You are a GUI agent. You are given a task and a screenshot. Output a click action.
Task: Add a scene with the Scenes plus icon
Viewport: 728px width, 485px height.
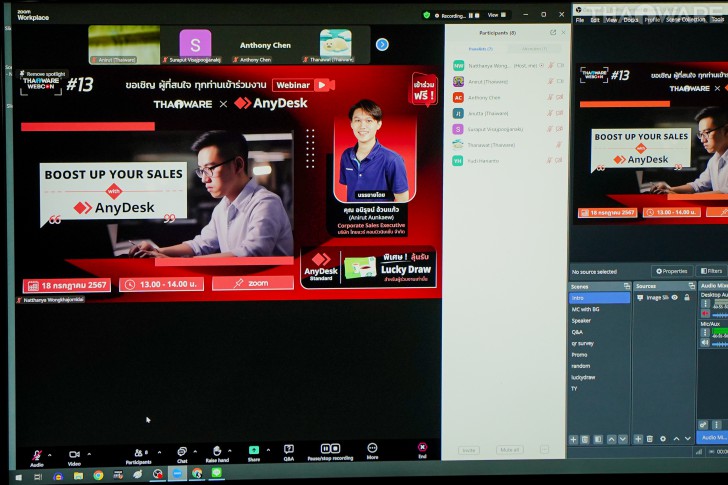click(573, 440)
